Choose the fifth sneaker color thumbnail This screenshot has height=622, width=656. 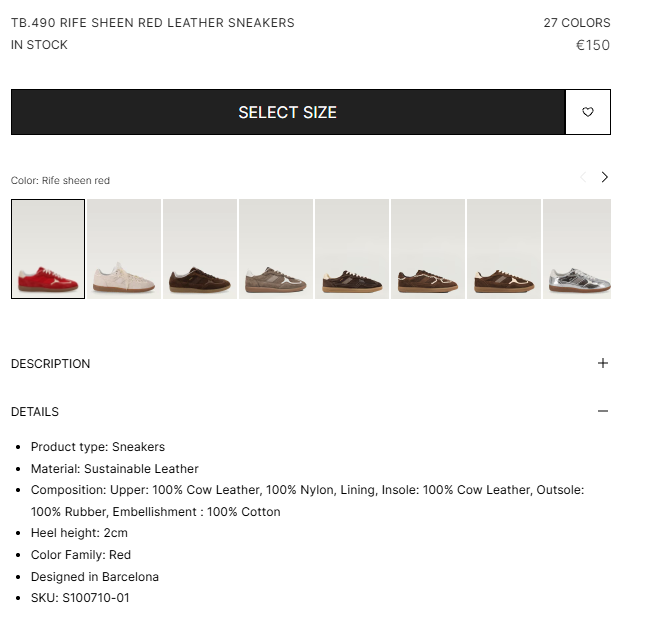[x=352, y=249]
